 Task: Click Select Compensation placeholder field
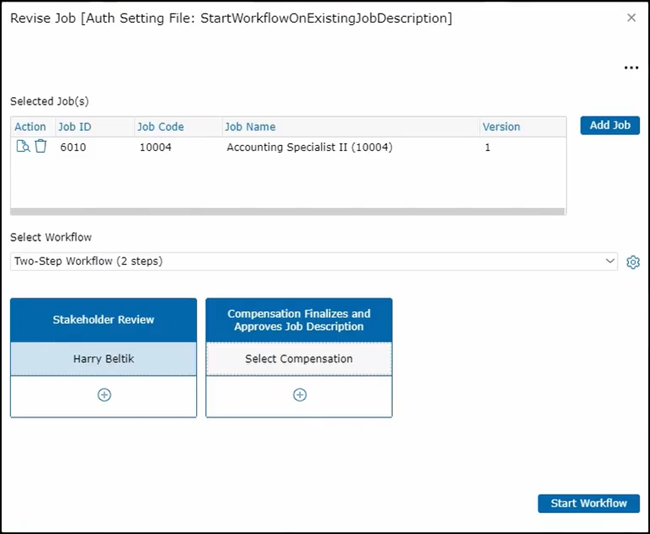pos(299,359)
